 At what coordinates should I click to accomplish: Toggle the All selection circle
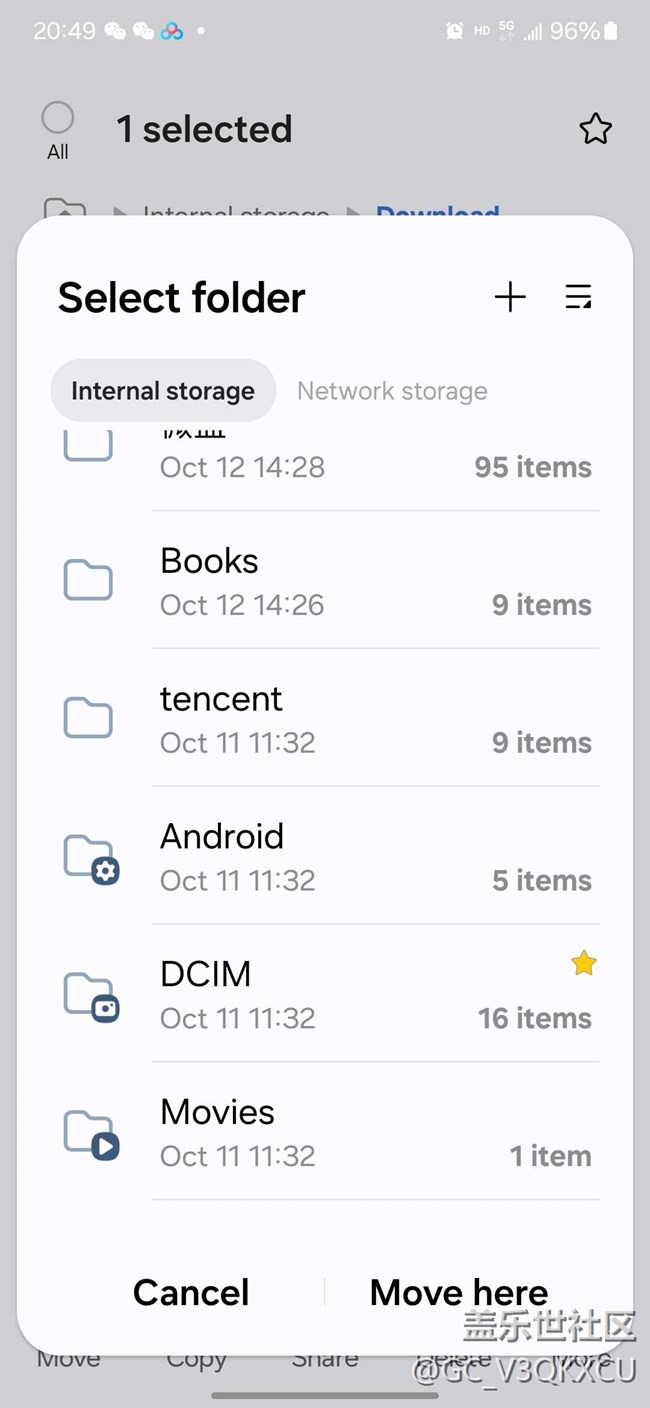pos(58,119)
